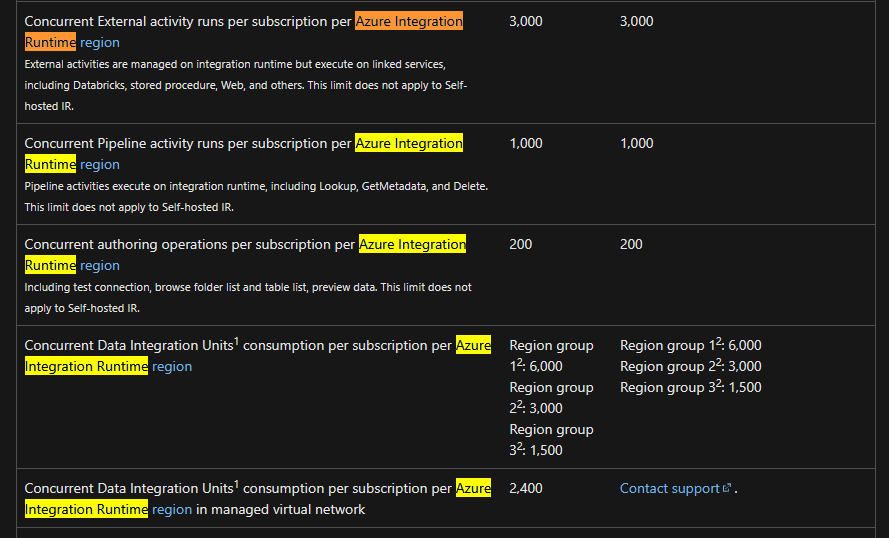Open 'region' link in Pipeline activity runs row

pos(99,164)
